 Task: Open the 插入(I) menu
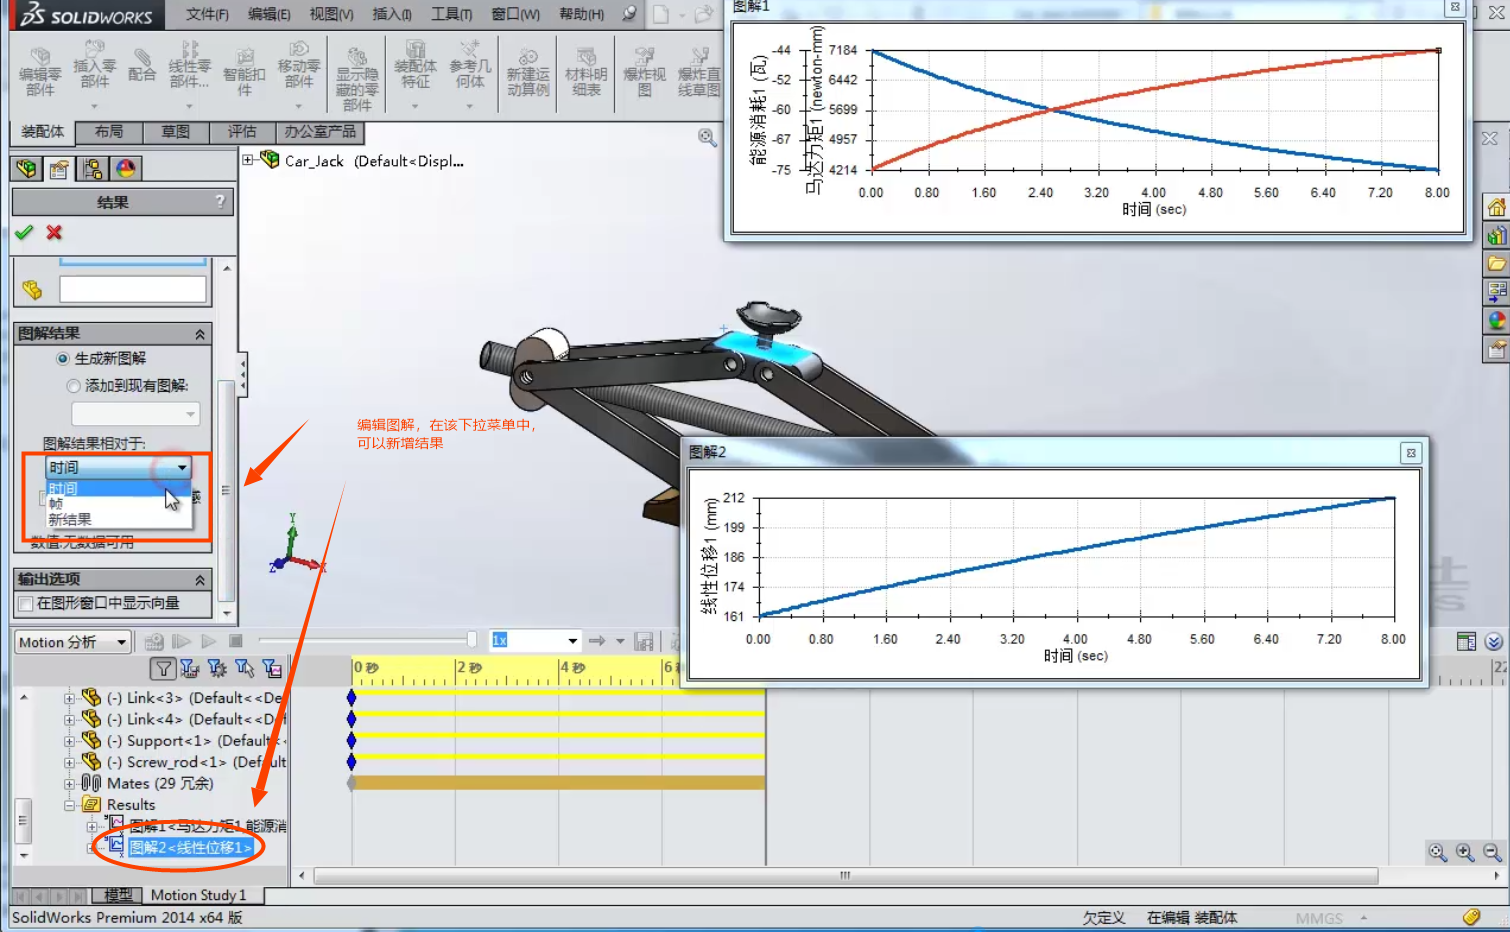coord(390,14)
